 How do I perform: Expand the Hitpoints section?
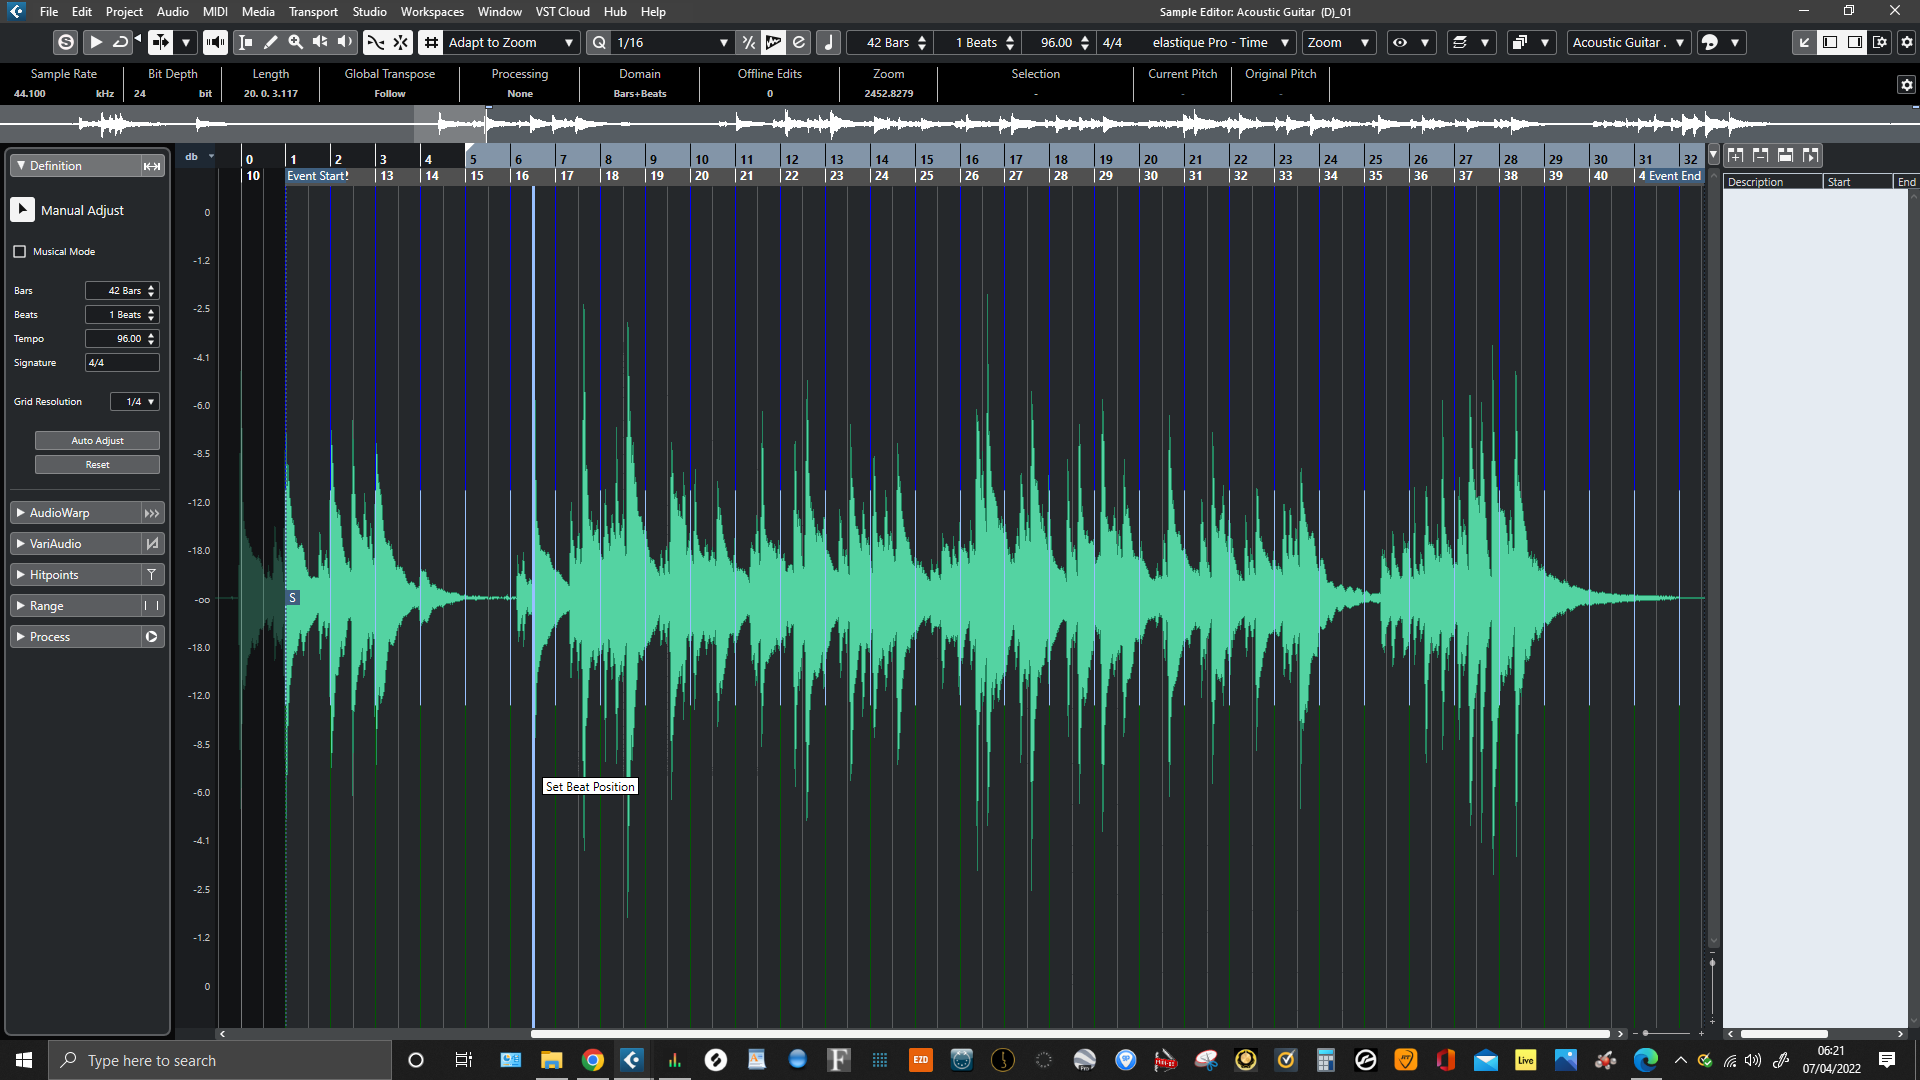54,575
